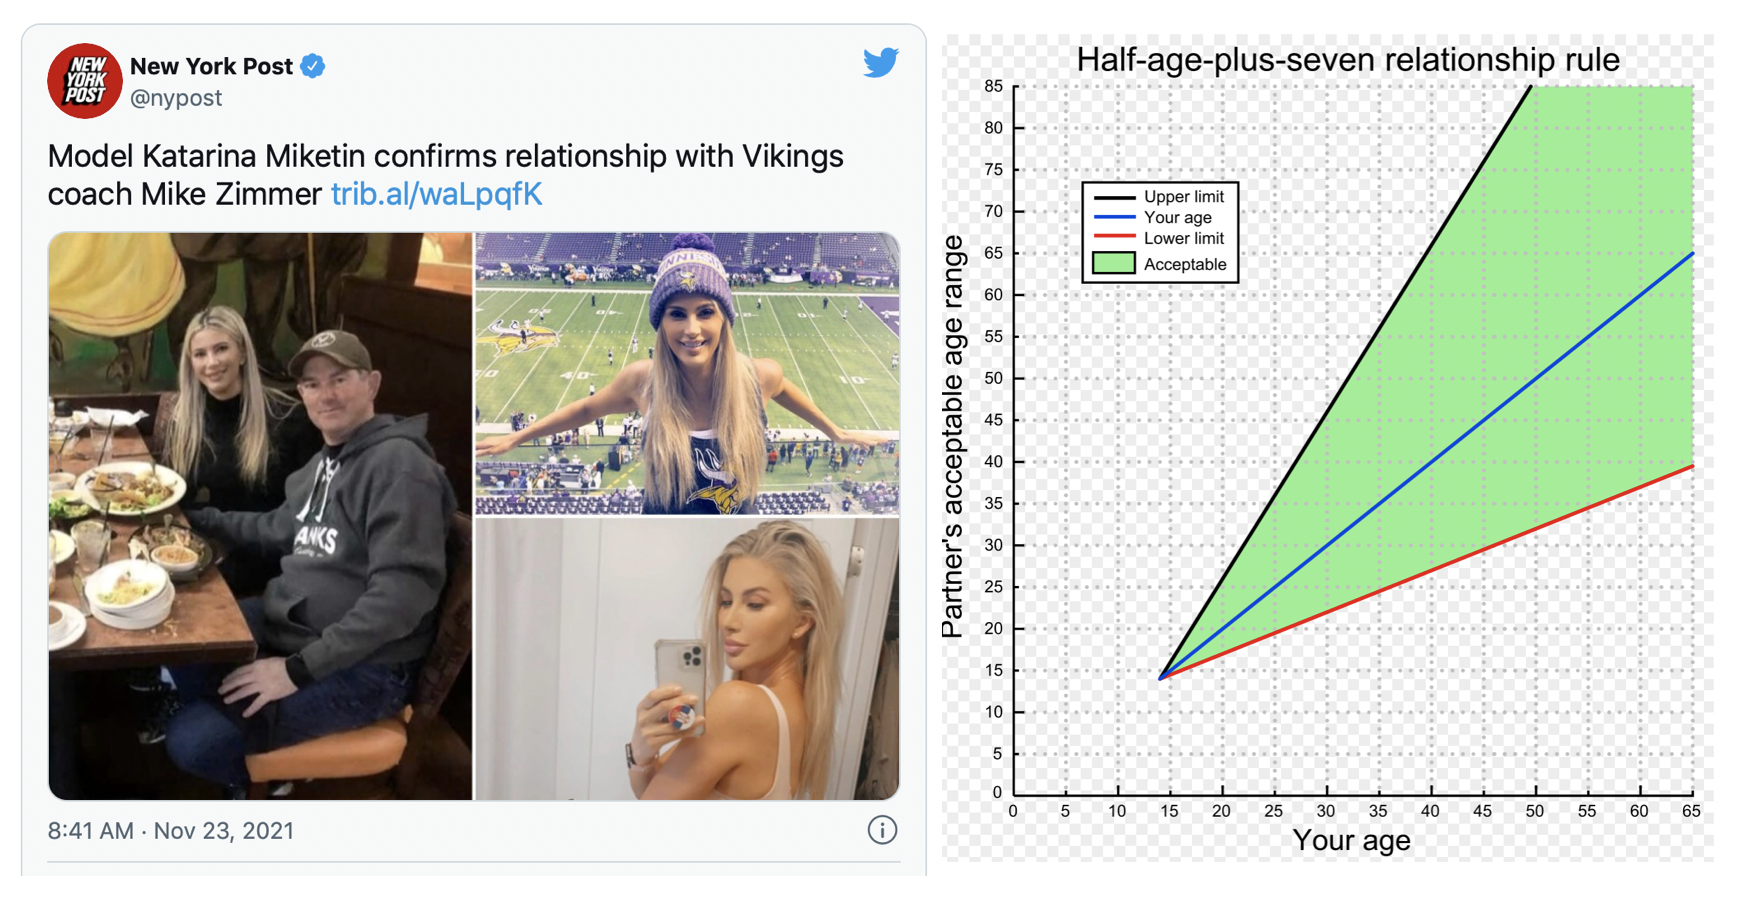Click the New York Post profile avatar
The image size is (1758, 900).
pyautogui.click(x=85, y=81)
